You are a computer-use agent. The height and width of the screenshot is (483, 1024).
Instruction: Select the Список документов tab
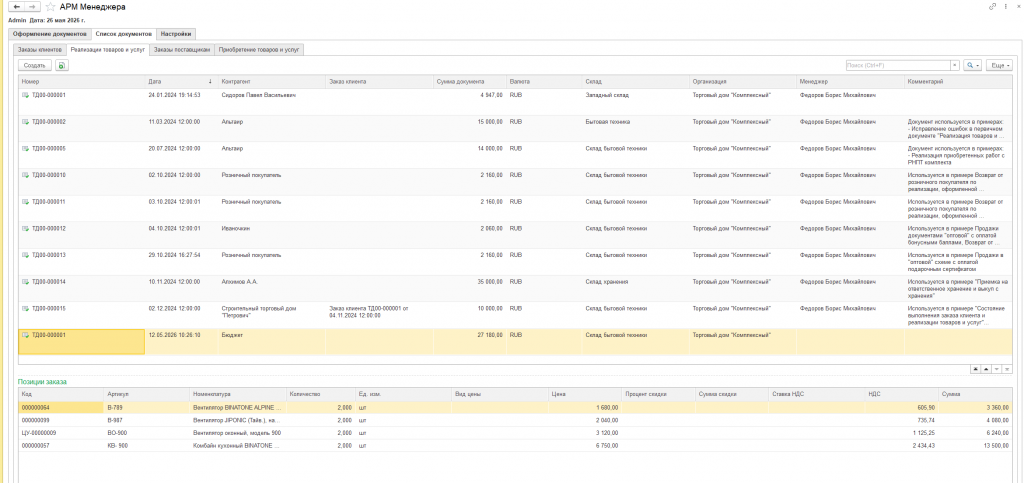click(124, 34)
